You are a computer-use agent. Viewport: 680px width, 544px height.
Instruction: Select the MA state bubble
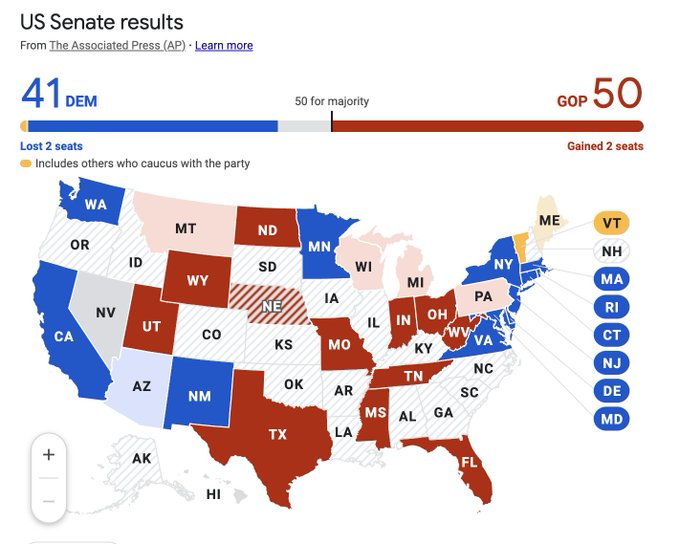pos(612,279)
